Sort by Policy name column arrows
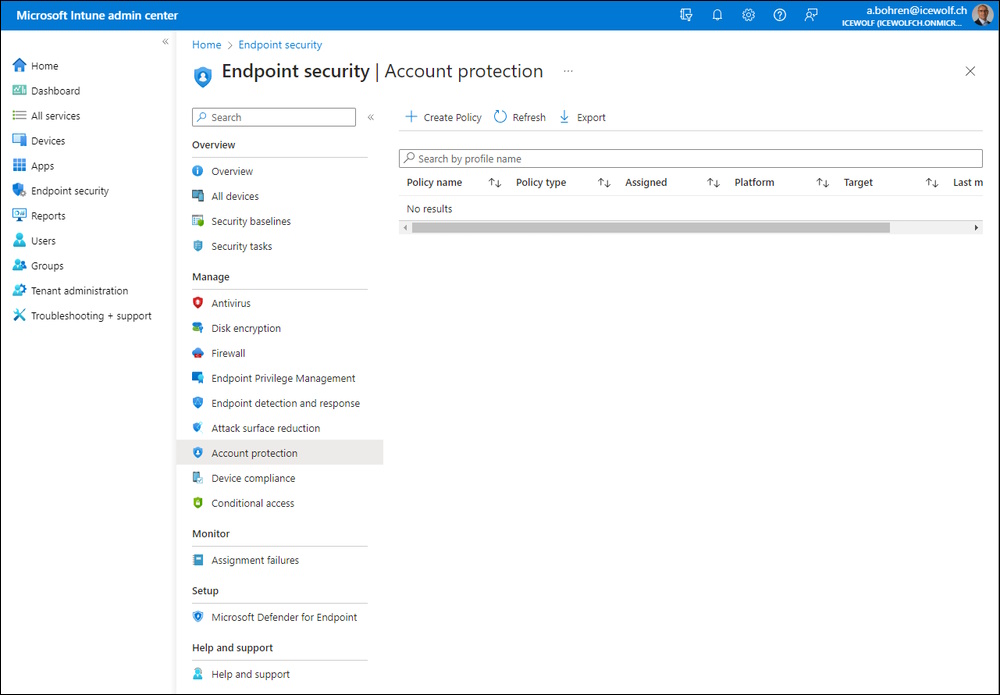This screenshot has height=695, width=1000. click(x=495, y=183)
